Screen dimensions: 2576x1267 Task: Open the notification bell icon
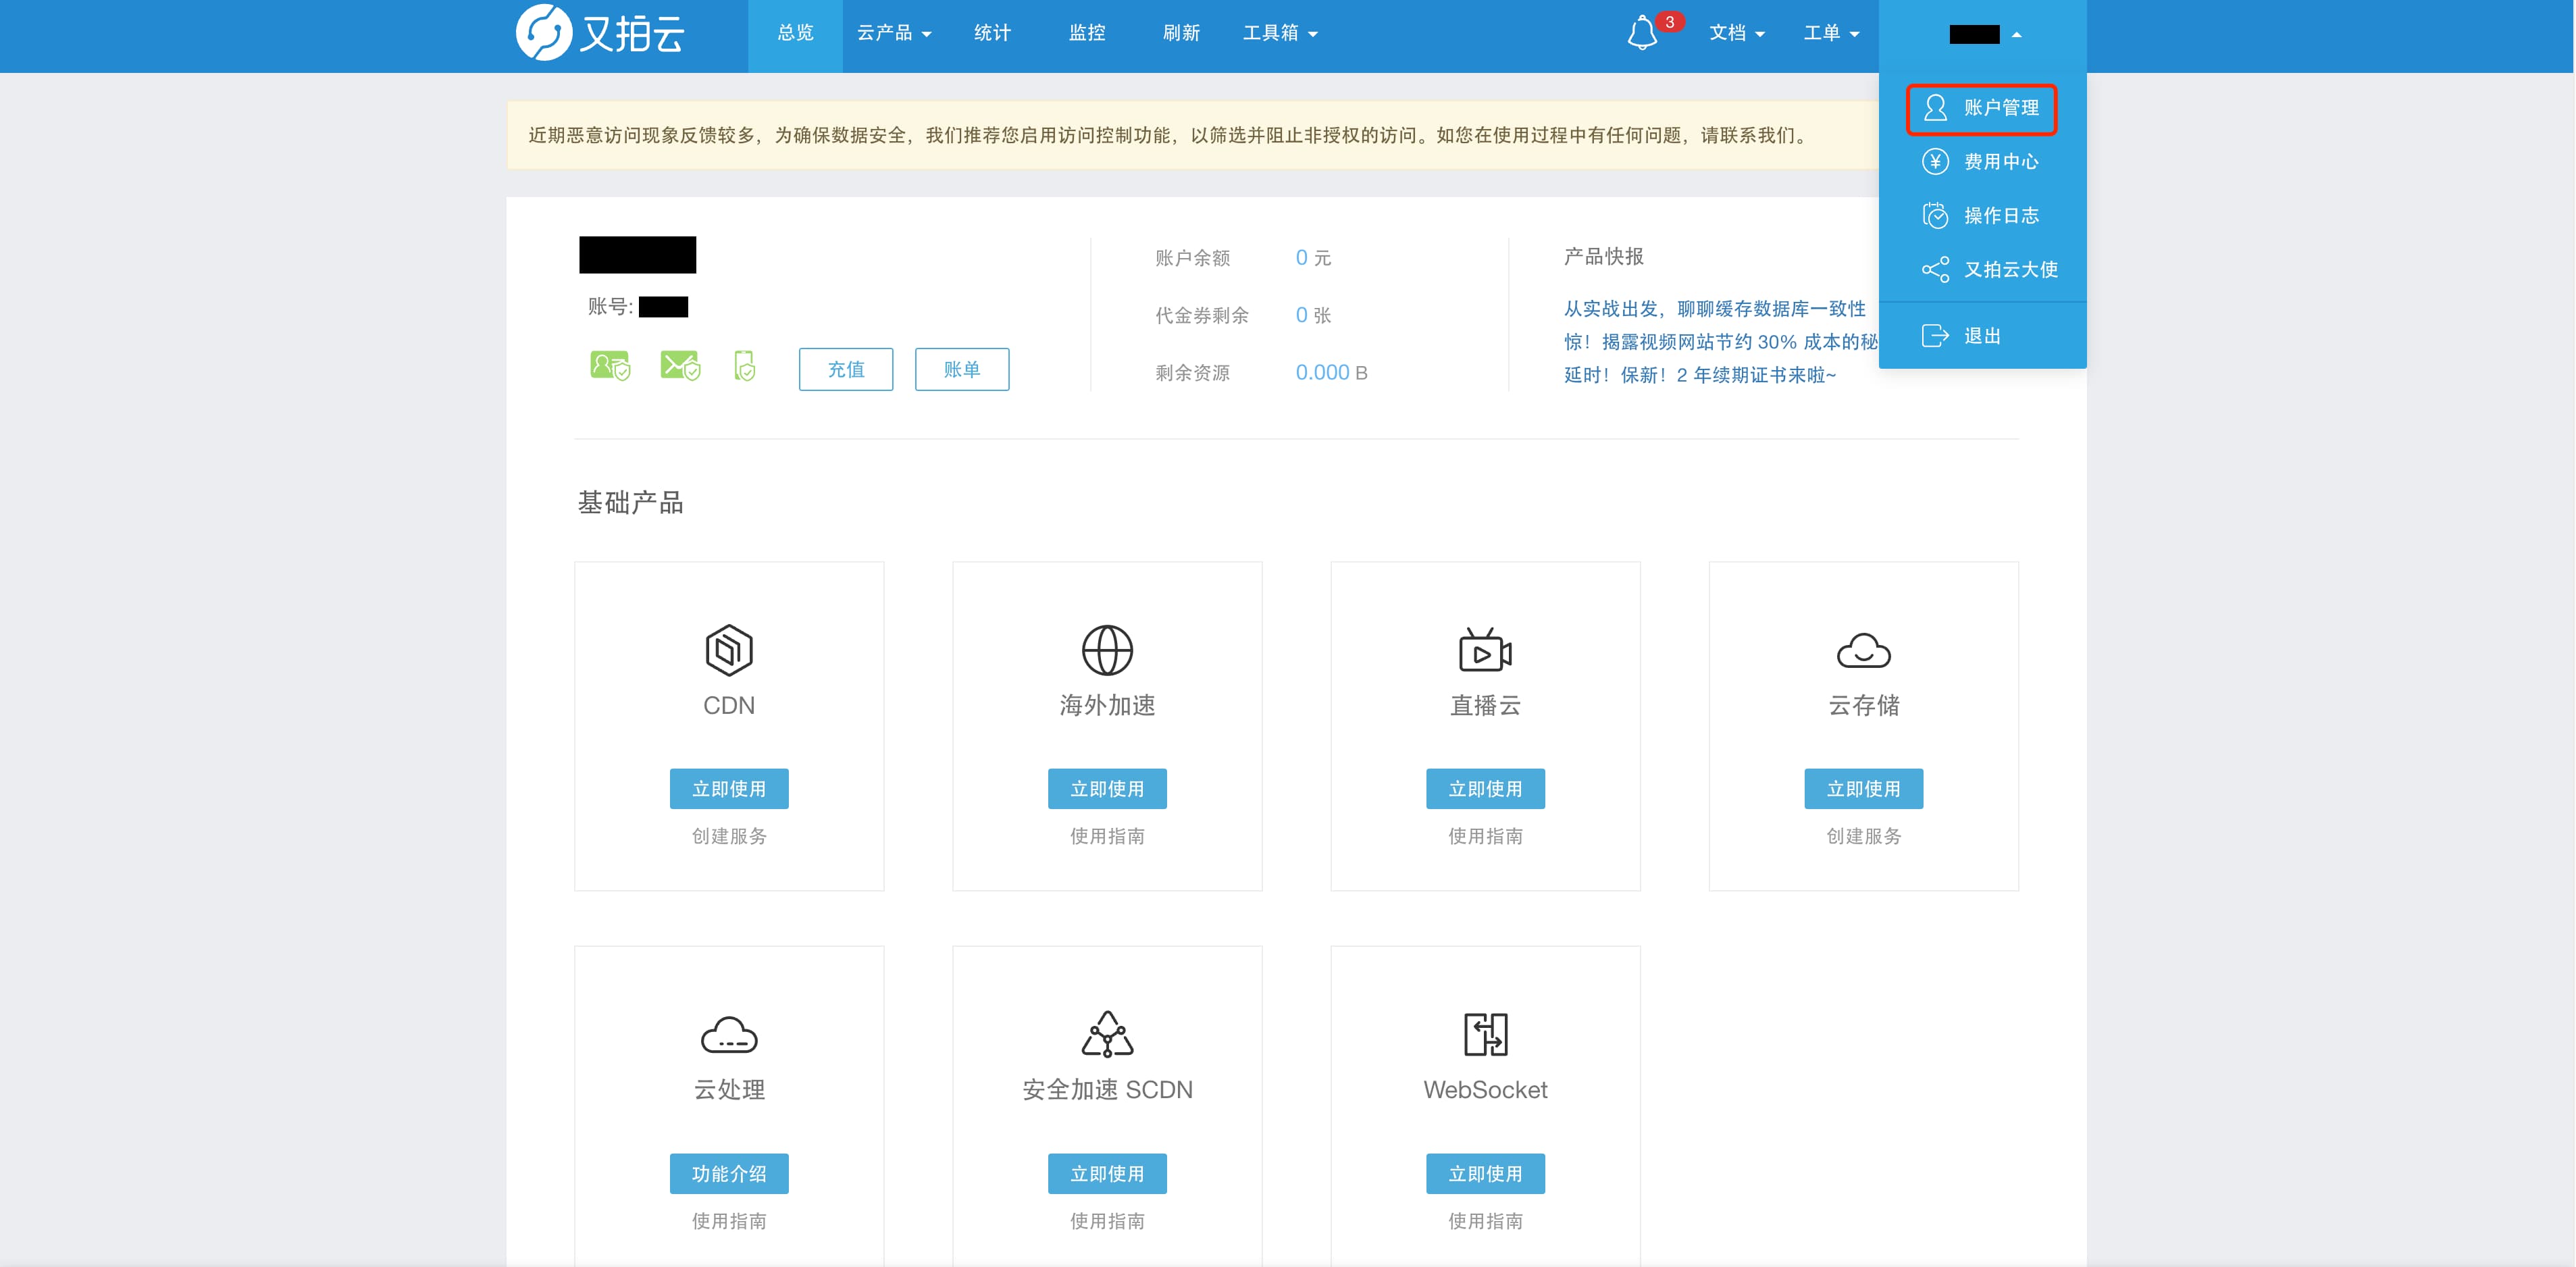1642,33
